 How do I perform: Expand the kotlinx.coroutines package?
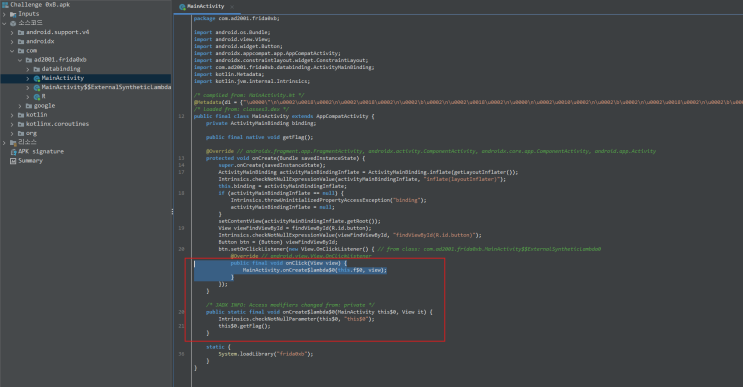[12, 124]
